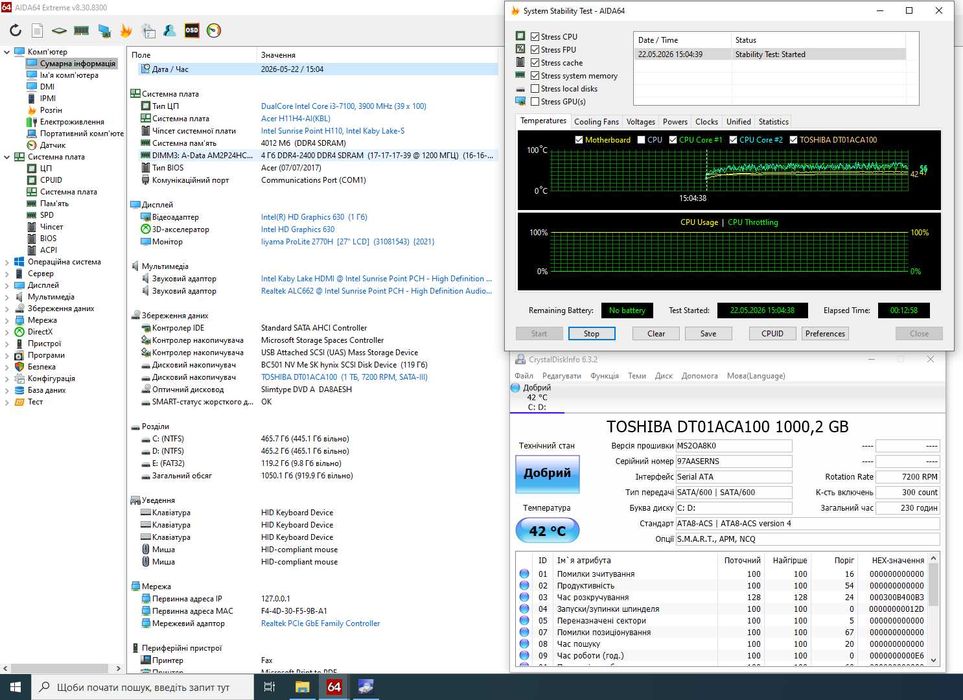Image resolution: width=963 pixels, height=700 pixels.
Task: Select IPMI tree node
Action: (47, 98)
